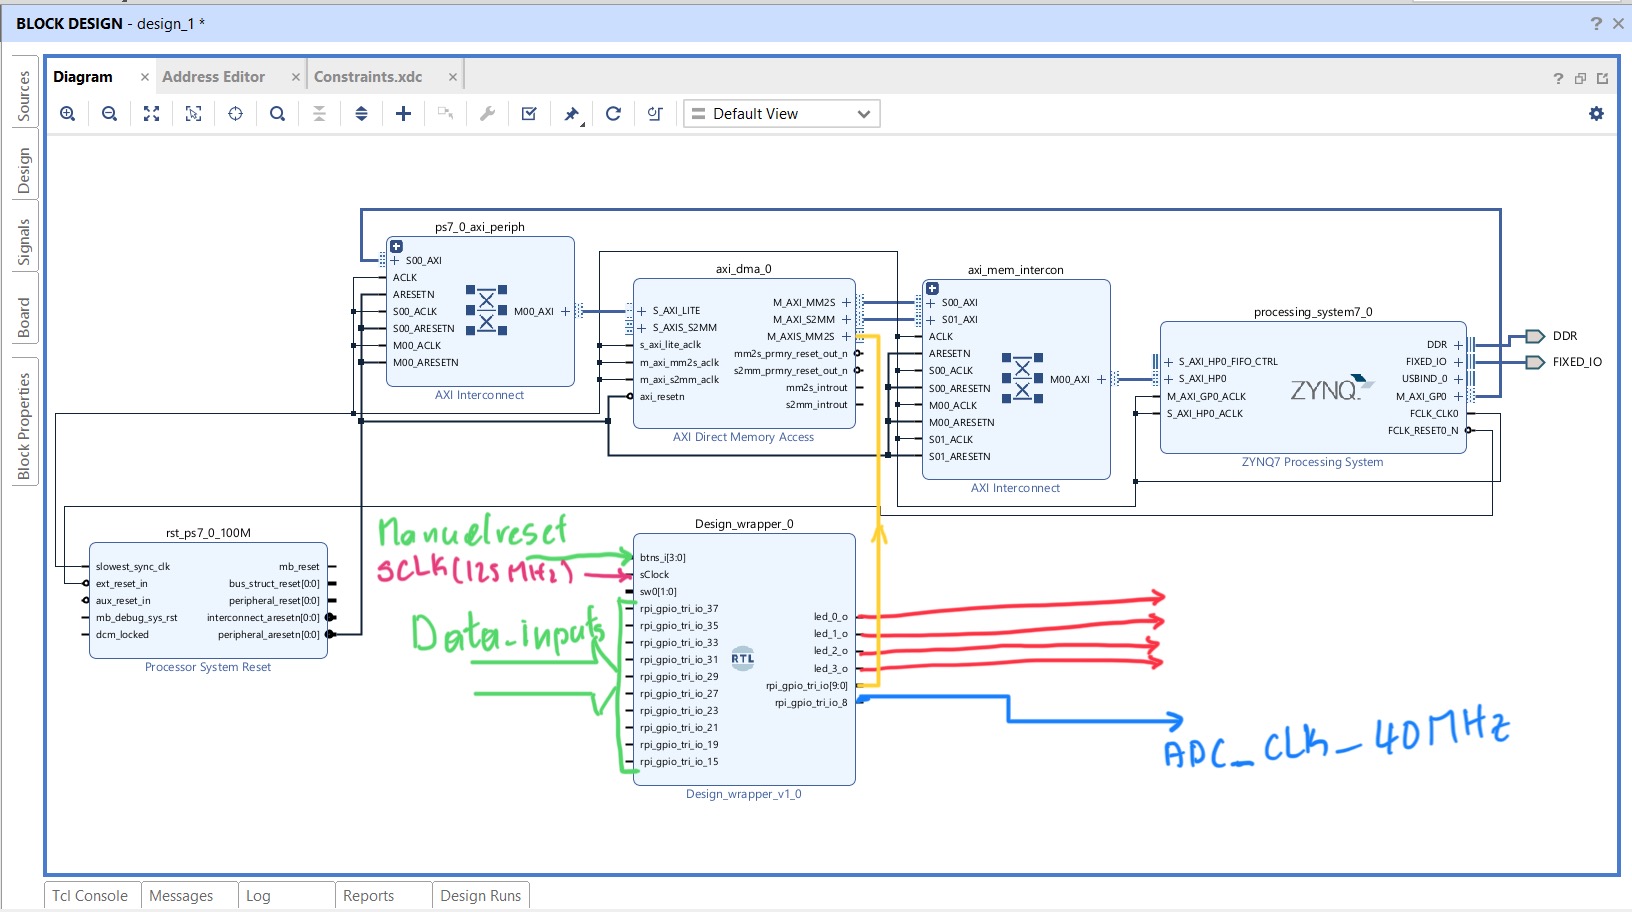1632x912 pixels.
Task: Expand M00_AXI on ps7_0_axi_periph
Action: 565,311
